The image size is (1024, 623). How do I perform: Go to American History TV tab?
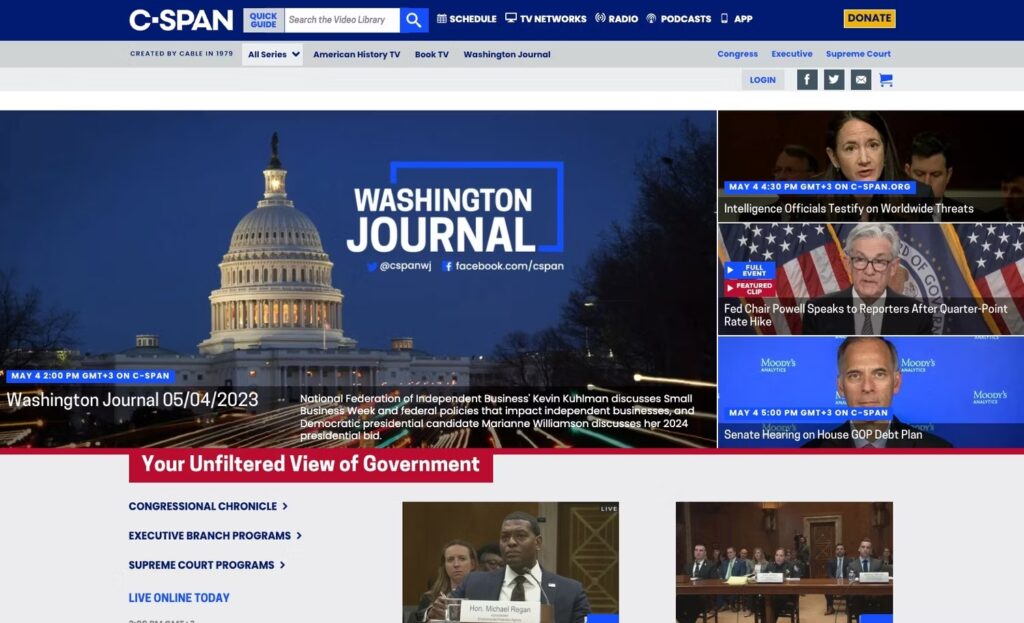pos(356,55)
